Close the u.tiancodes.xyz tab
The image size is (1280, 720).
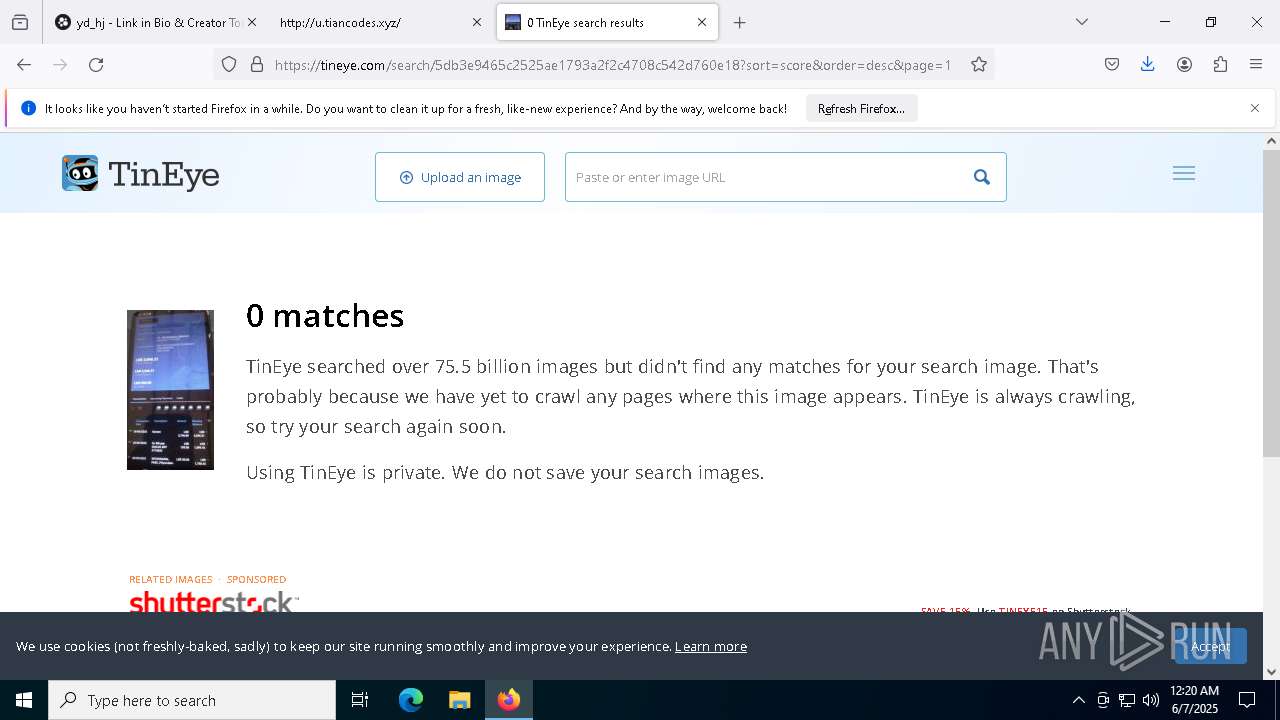[x=477, y=22]
